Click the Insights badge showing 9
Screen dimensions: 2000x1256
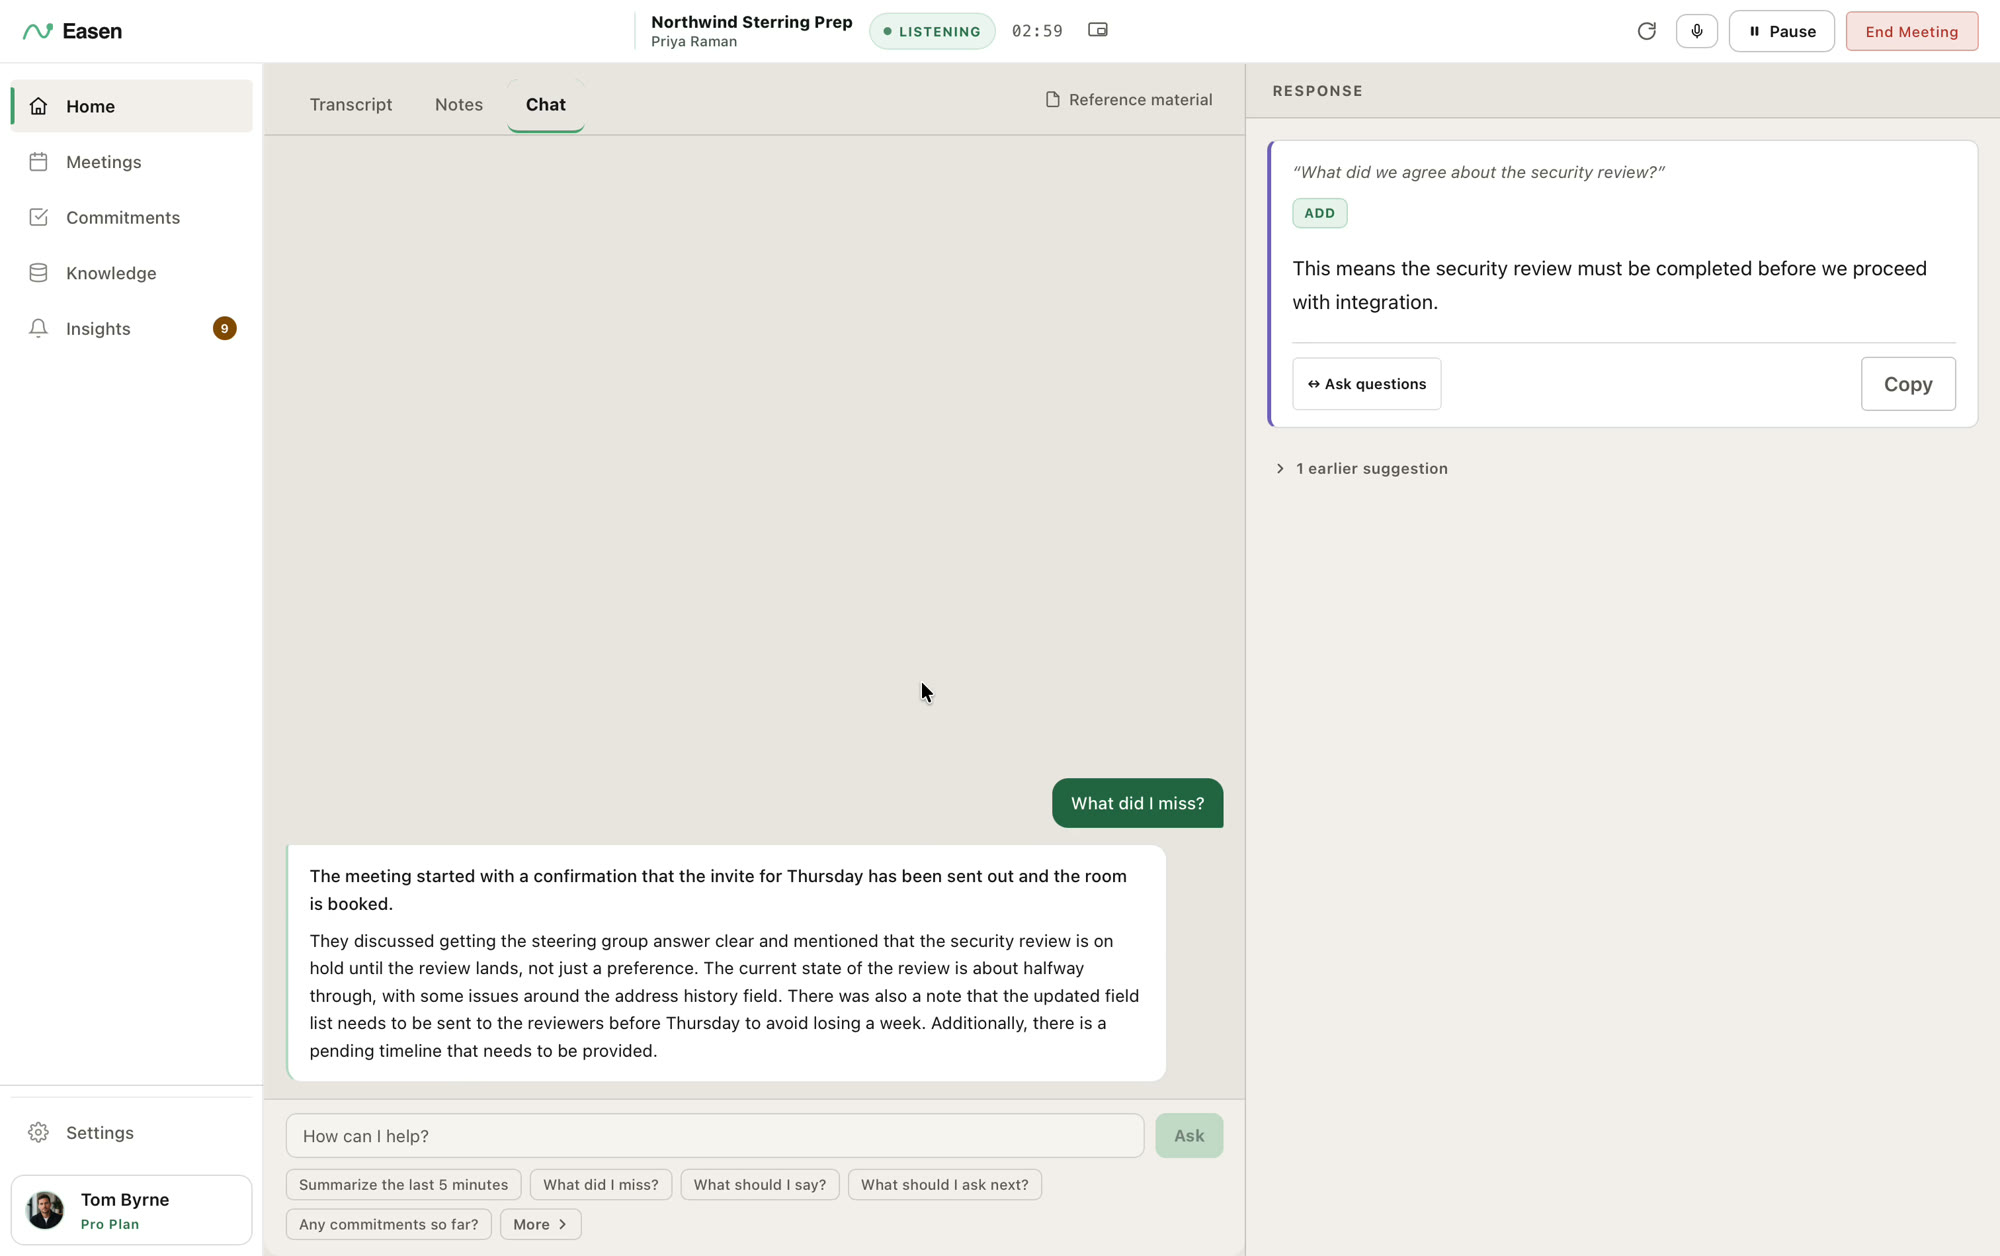pyautogui.click(x=224, y=328)
